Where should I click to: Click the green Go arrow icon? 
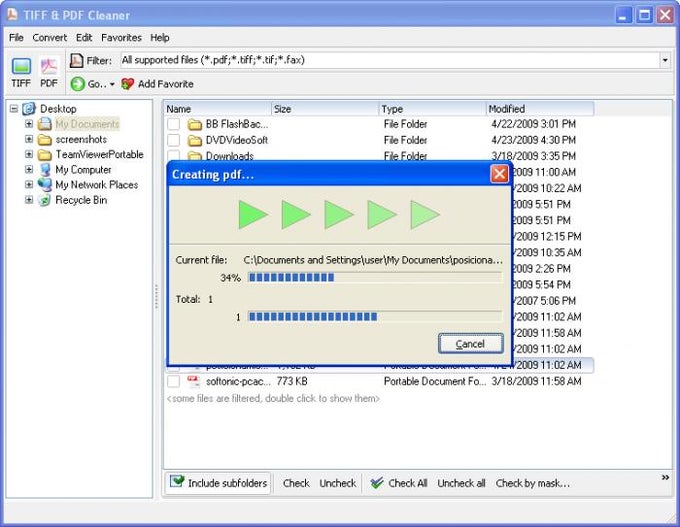click(x=78, y=84)
